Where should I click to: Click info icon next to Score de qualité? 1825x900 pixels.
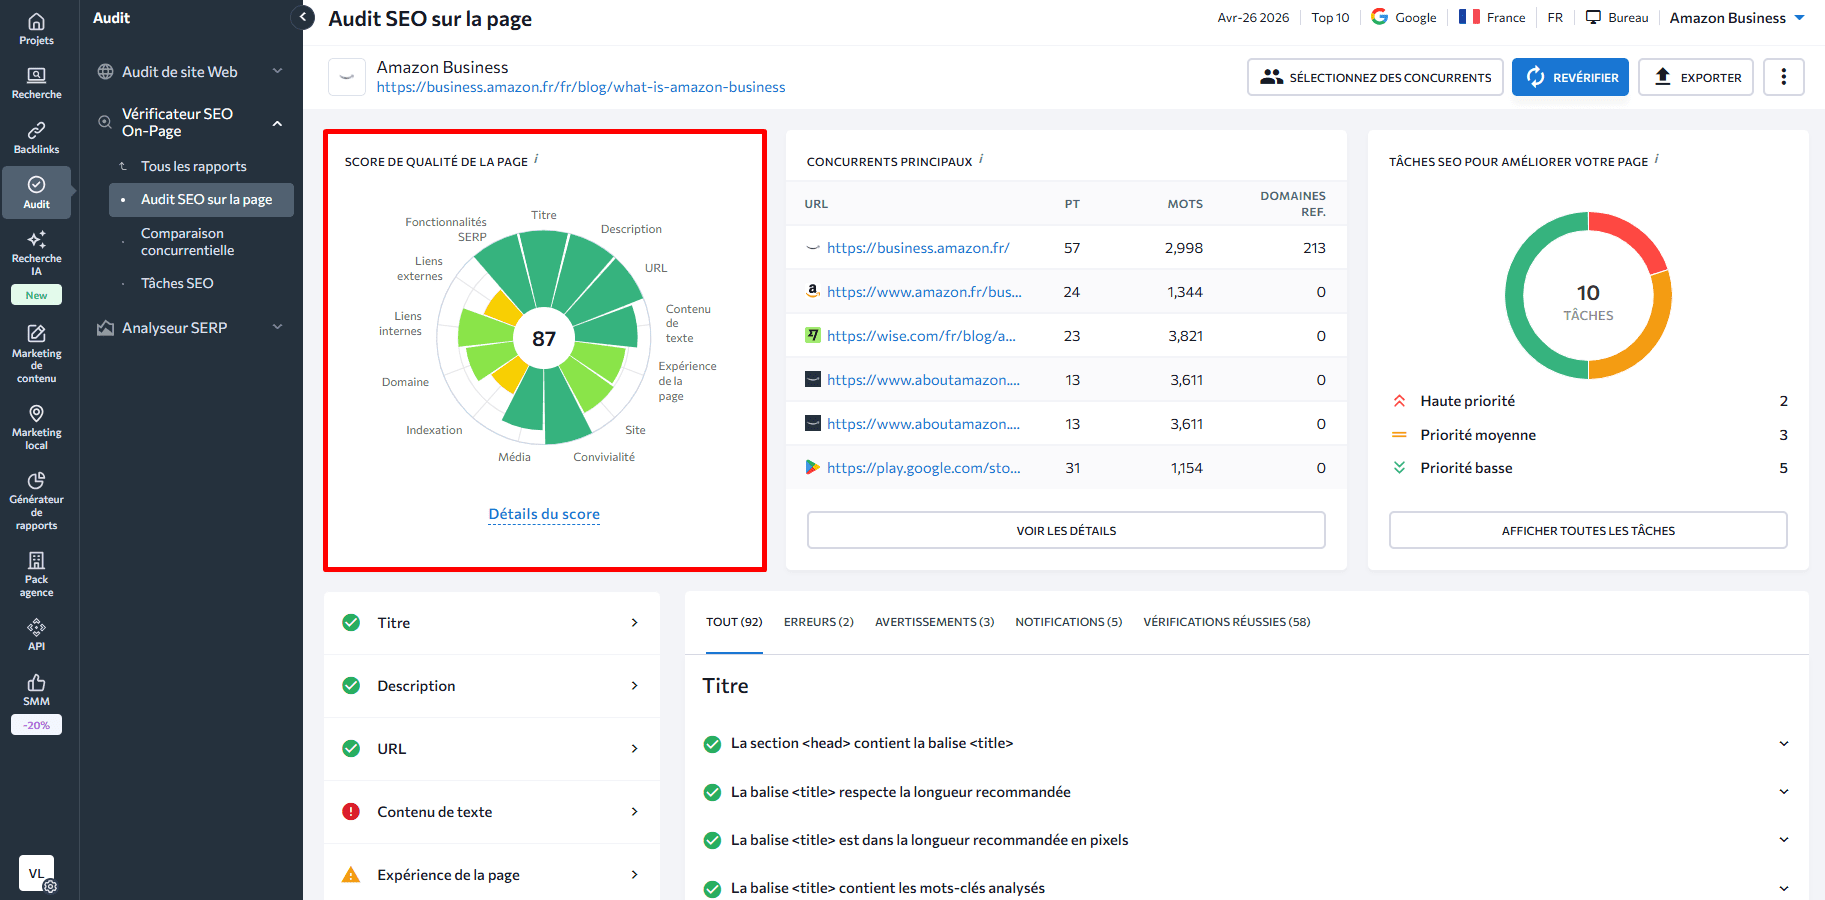pyautogui.click(x=536, y=159)
